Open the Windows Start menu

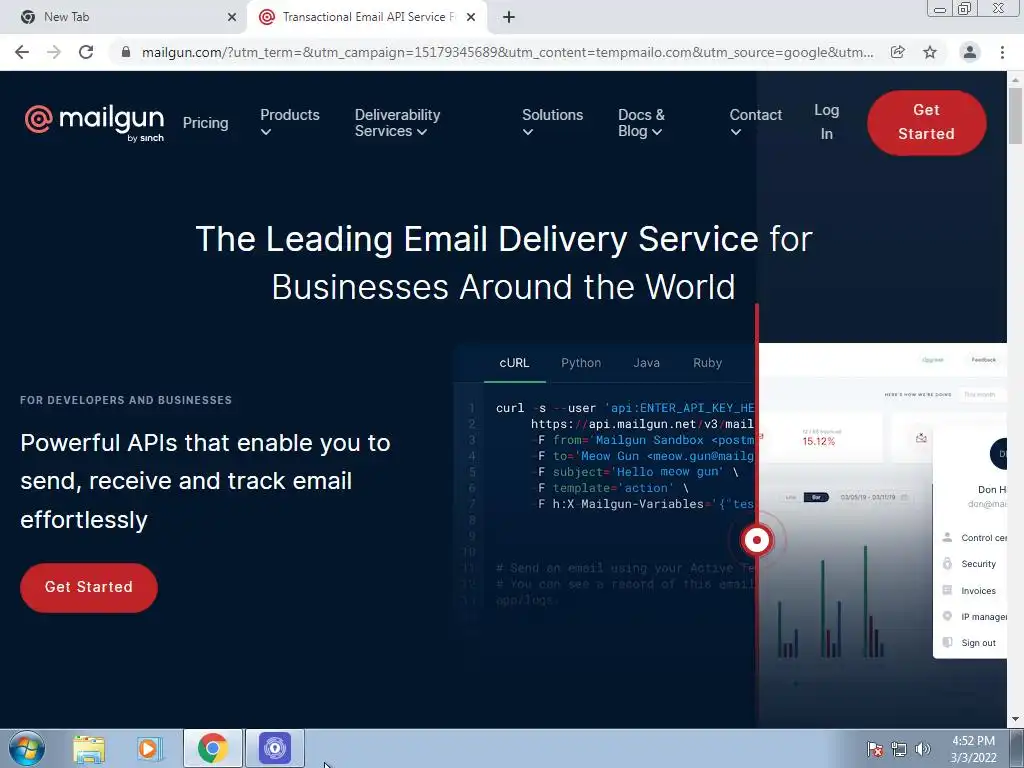27,748
